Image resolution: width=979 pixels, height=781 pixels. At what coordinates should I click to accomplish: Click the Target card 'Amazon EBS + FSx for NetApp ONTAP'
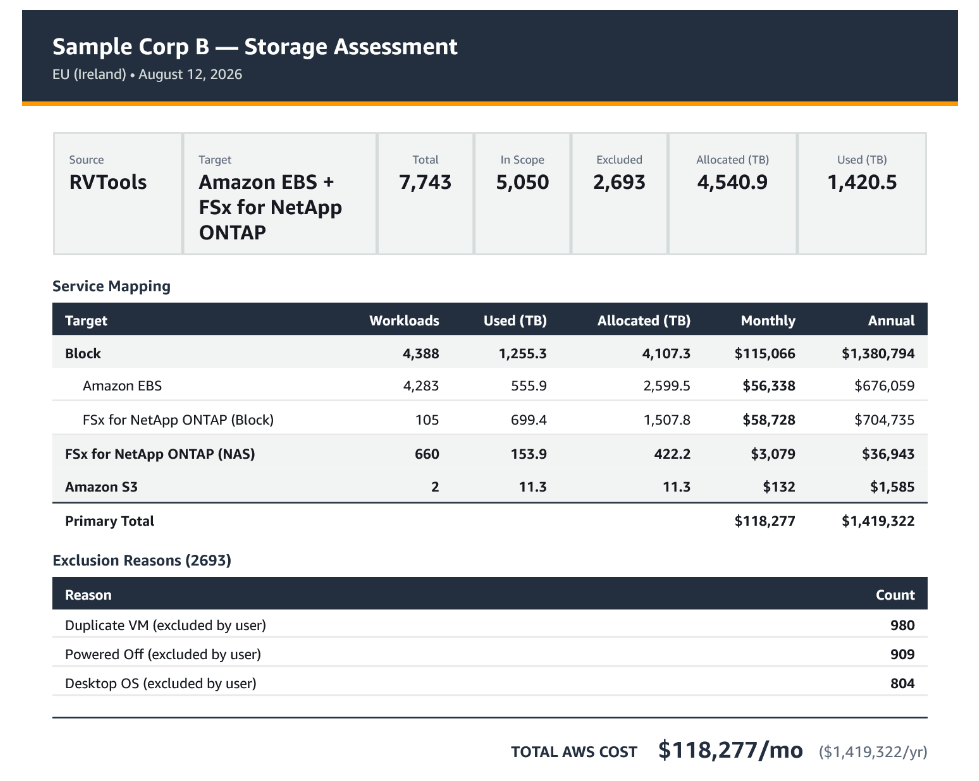click(279, 193)
